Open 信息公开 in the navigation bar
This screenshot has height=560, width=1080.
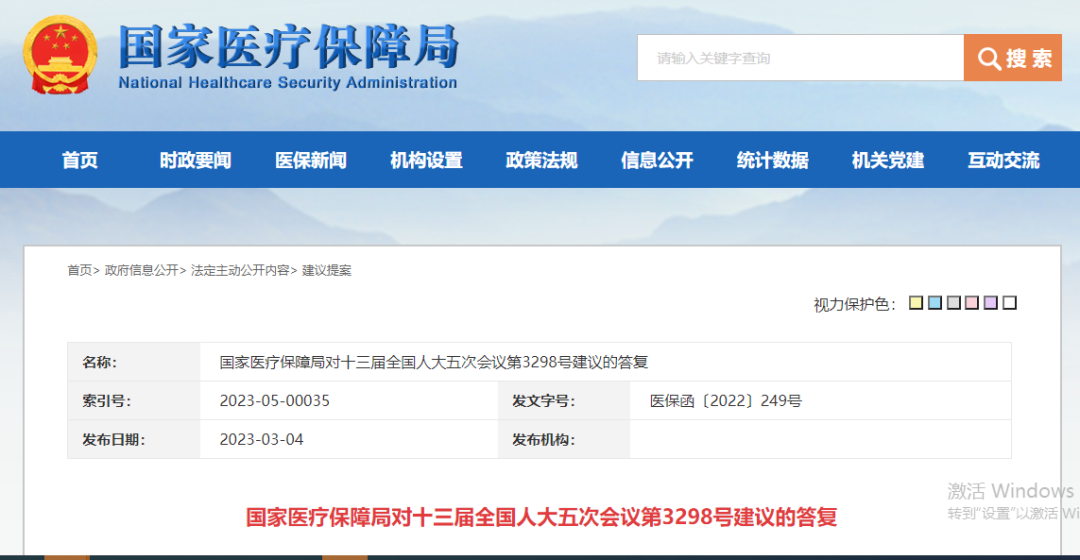click(657, 160)
